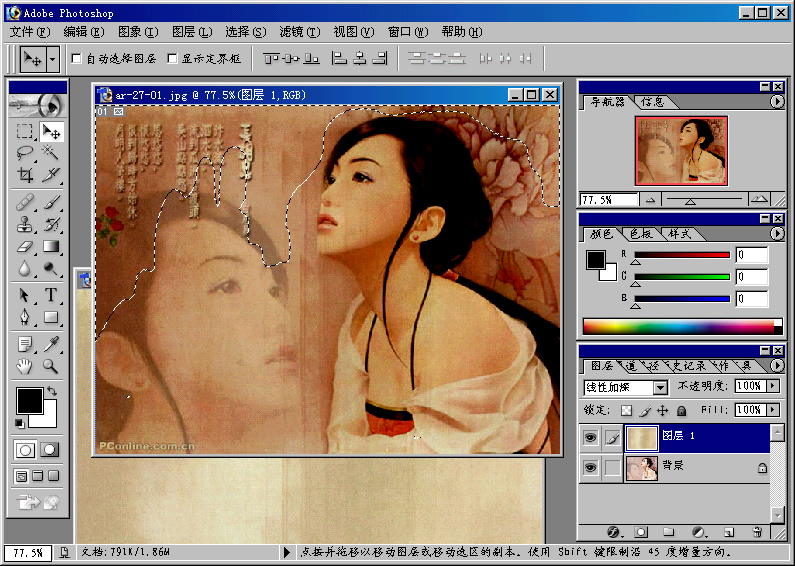Open 滤镜 menu

299,32
